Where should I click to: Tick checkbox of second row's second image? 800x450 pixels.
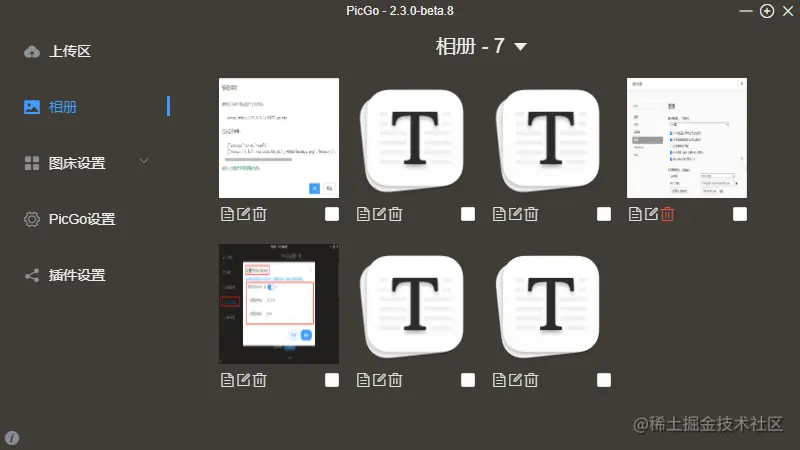tap(468, 380)
